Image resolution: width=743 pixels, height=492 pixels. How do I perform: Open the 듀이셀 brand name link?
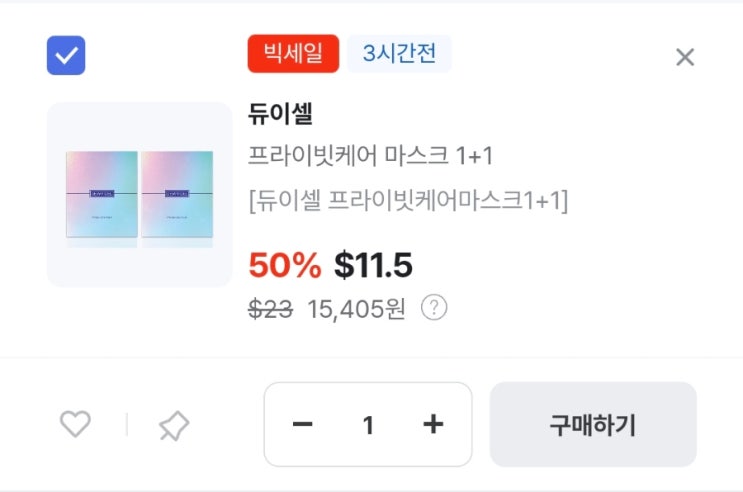[x=280, y=114]
